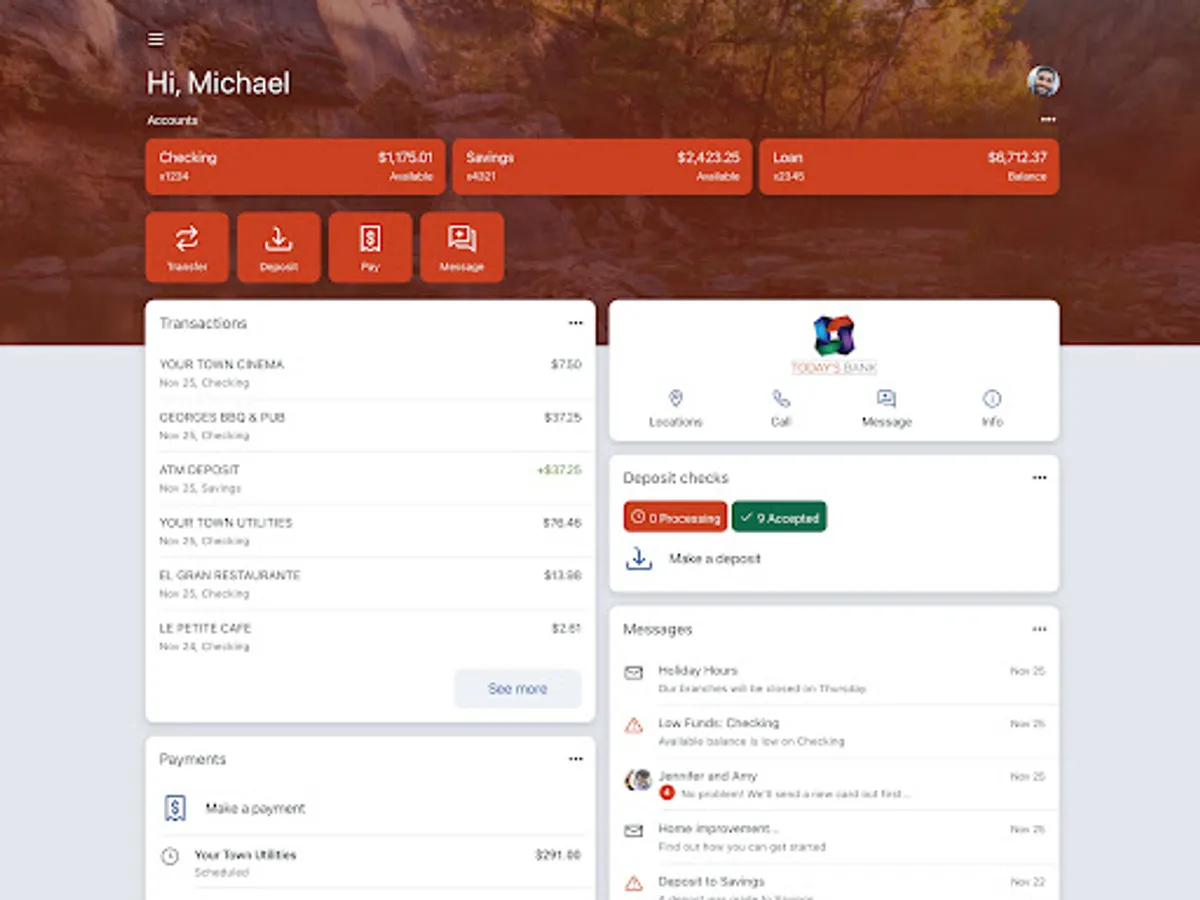Open the Deposit to Savings message
Image resolution: width=1200 pixels, height=900 pixels.
point(834,883)
